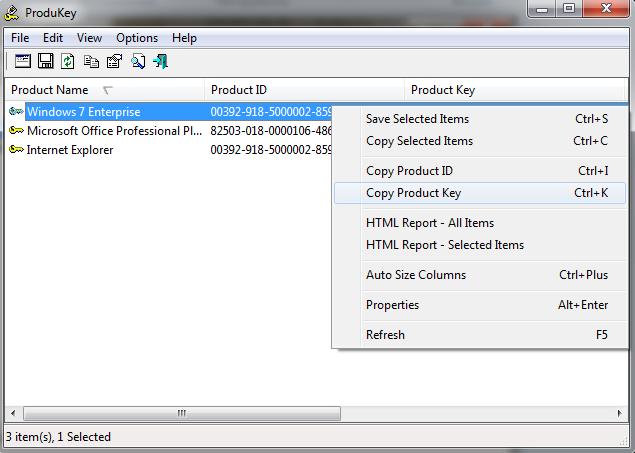Click the Select Source toolbar icon

pos(23,61)
